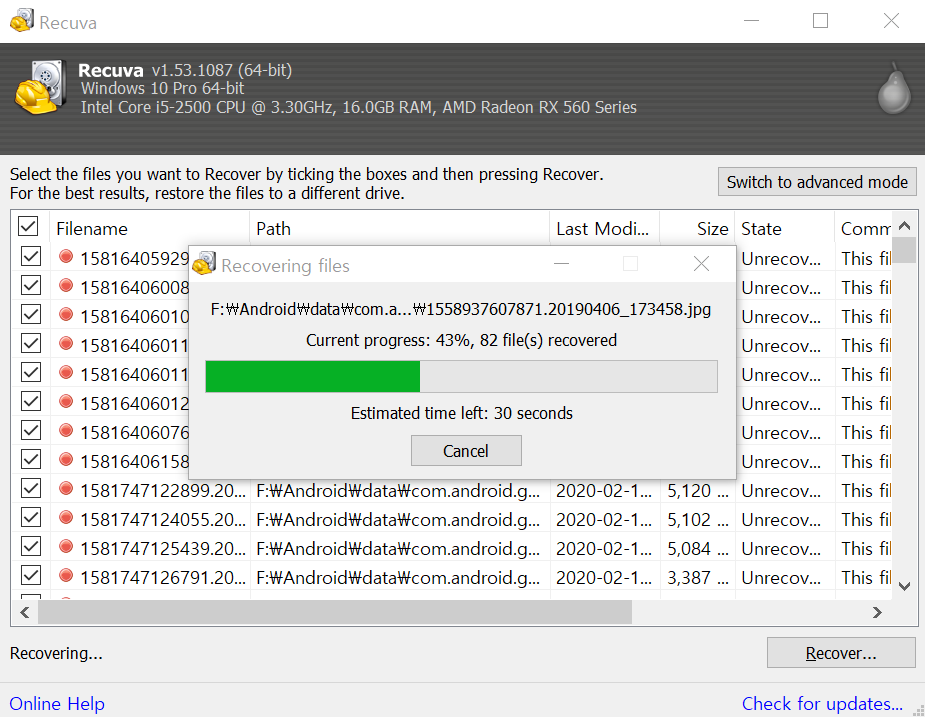This screenshot has height=717, width=925.
Task: Sort by the Last Modified column header
Action: pyautogui.click(x=605, y=228)
